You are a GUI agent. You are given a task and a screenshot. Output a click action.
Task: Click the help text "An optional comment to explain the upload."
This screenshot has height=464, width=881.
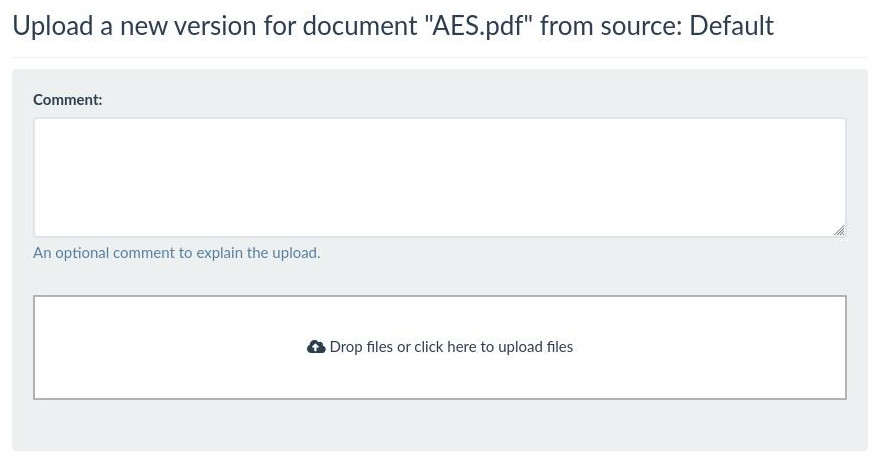pos(176,253)
